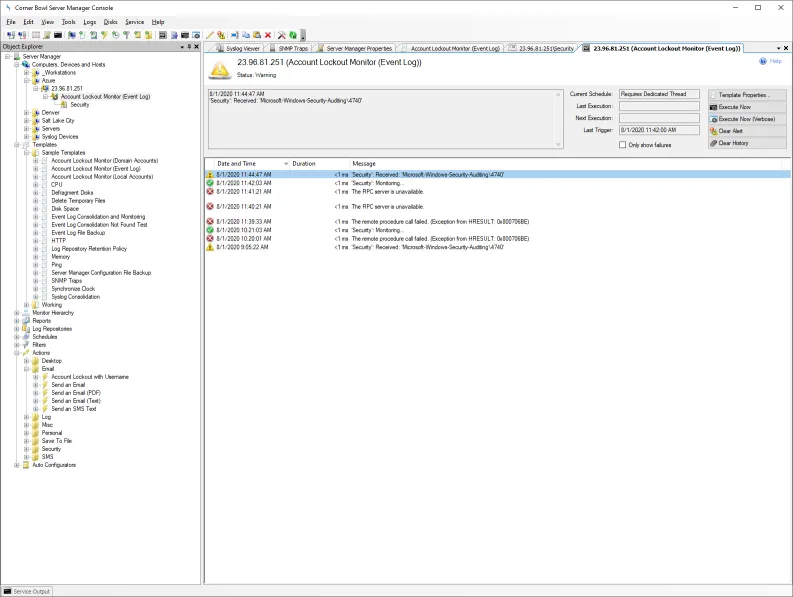The height and width of the screenshot is (597, 793).
Task: Enable the Only show failures checkbox
Action: 623,145
